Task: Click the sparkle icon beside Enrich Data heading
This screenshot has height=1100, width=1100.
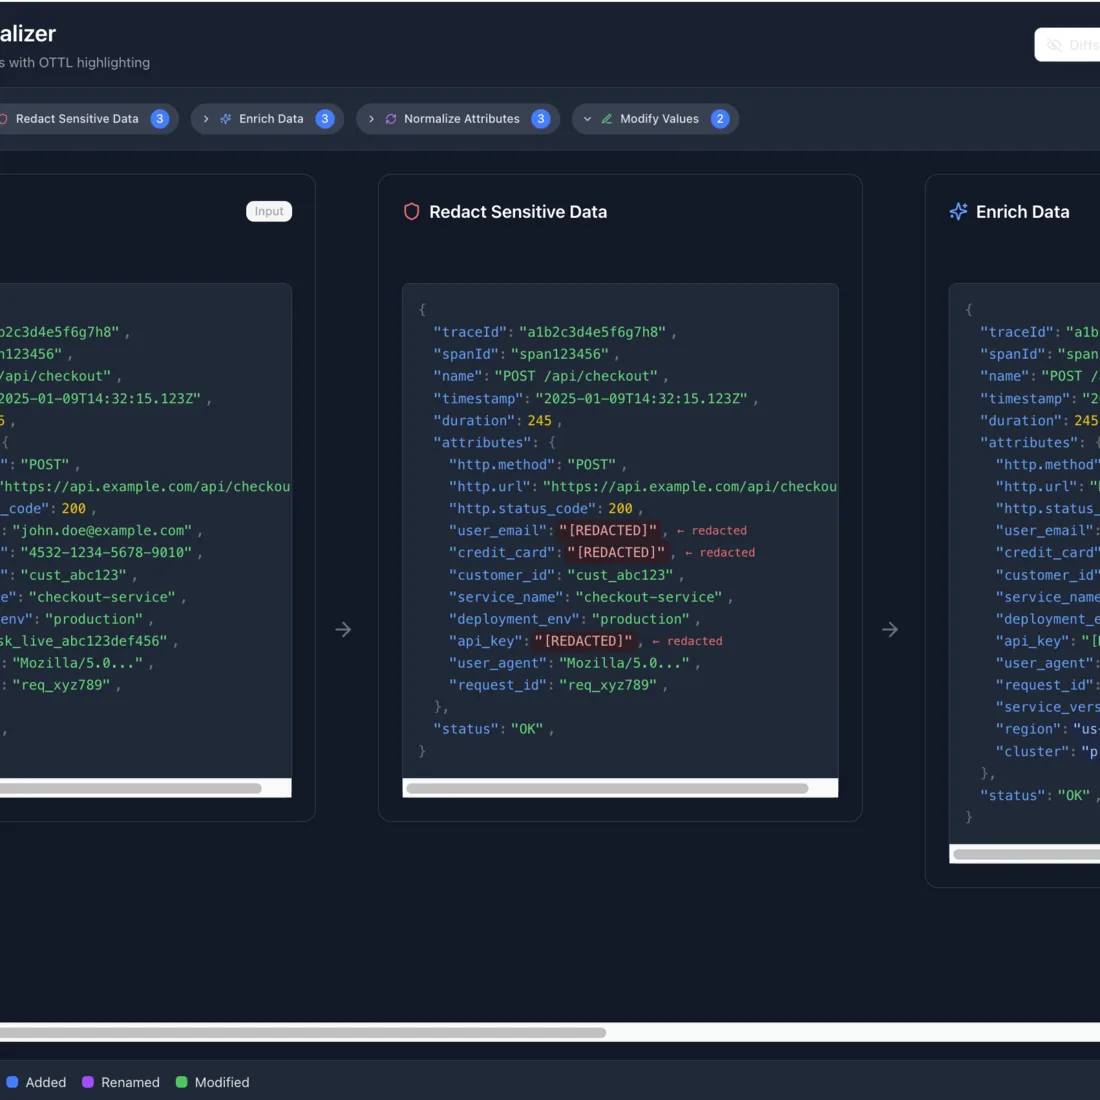Action: 958,212
